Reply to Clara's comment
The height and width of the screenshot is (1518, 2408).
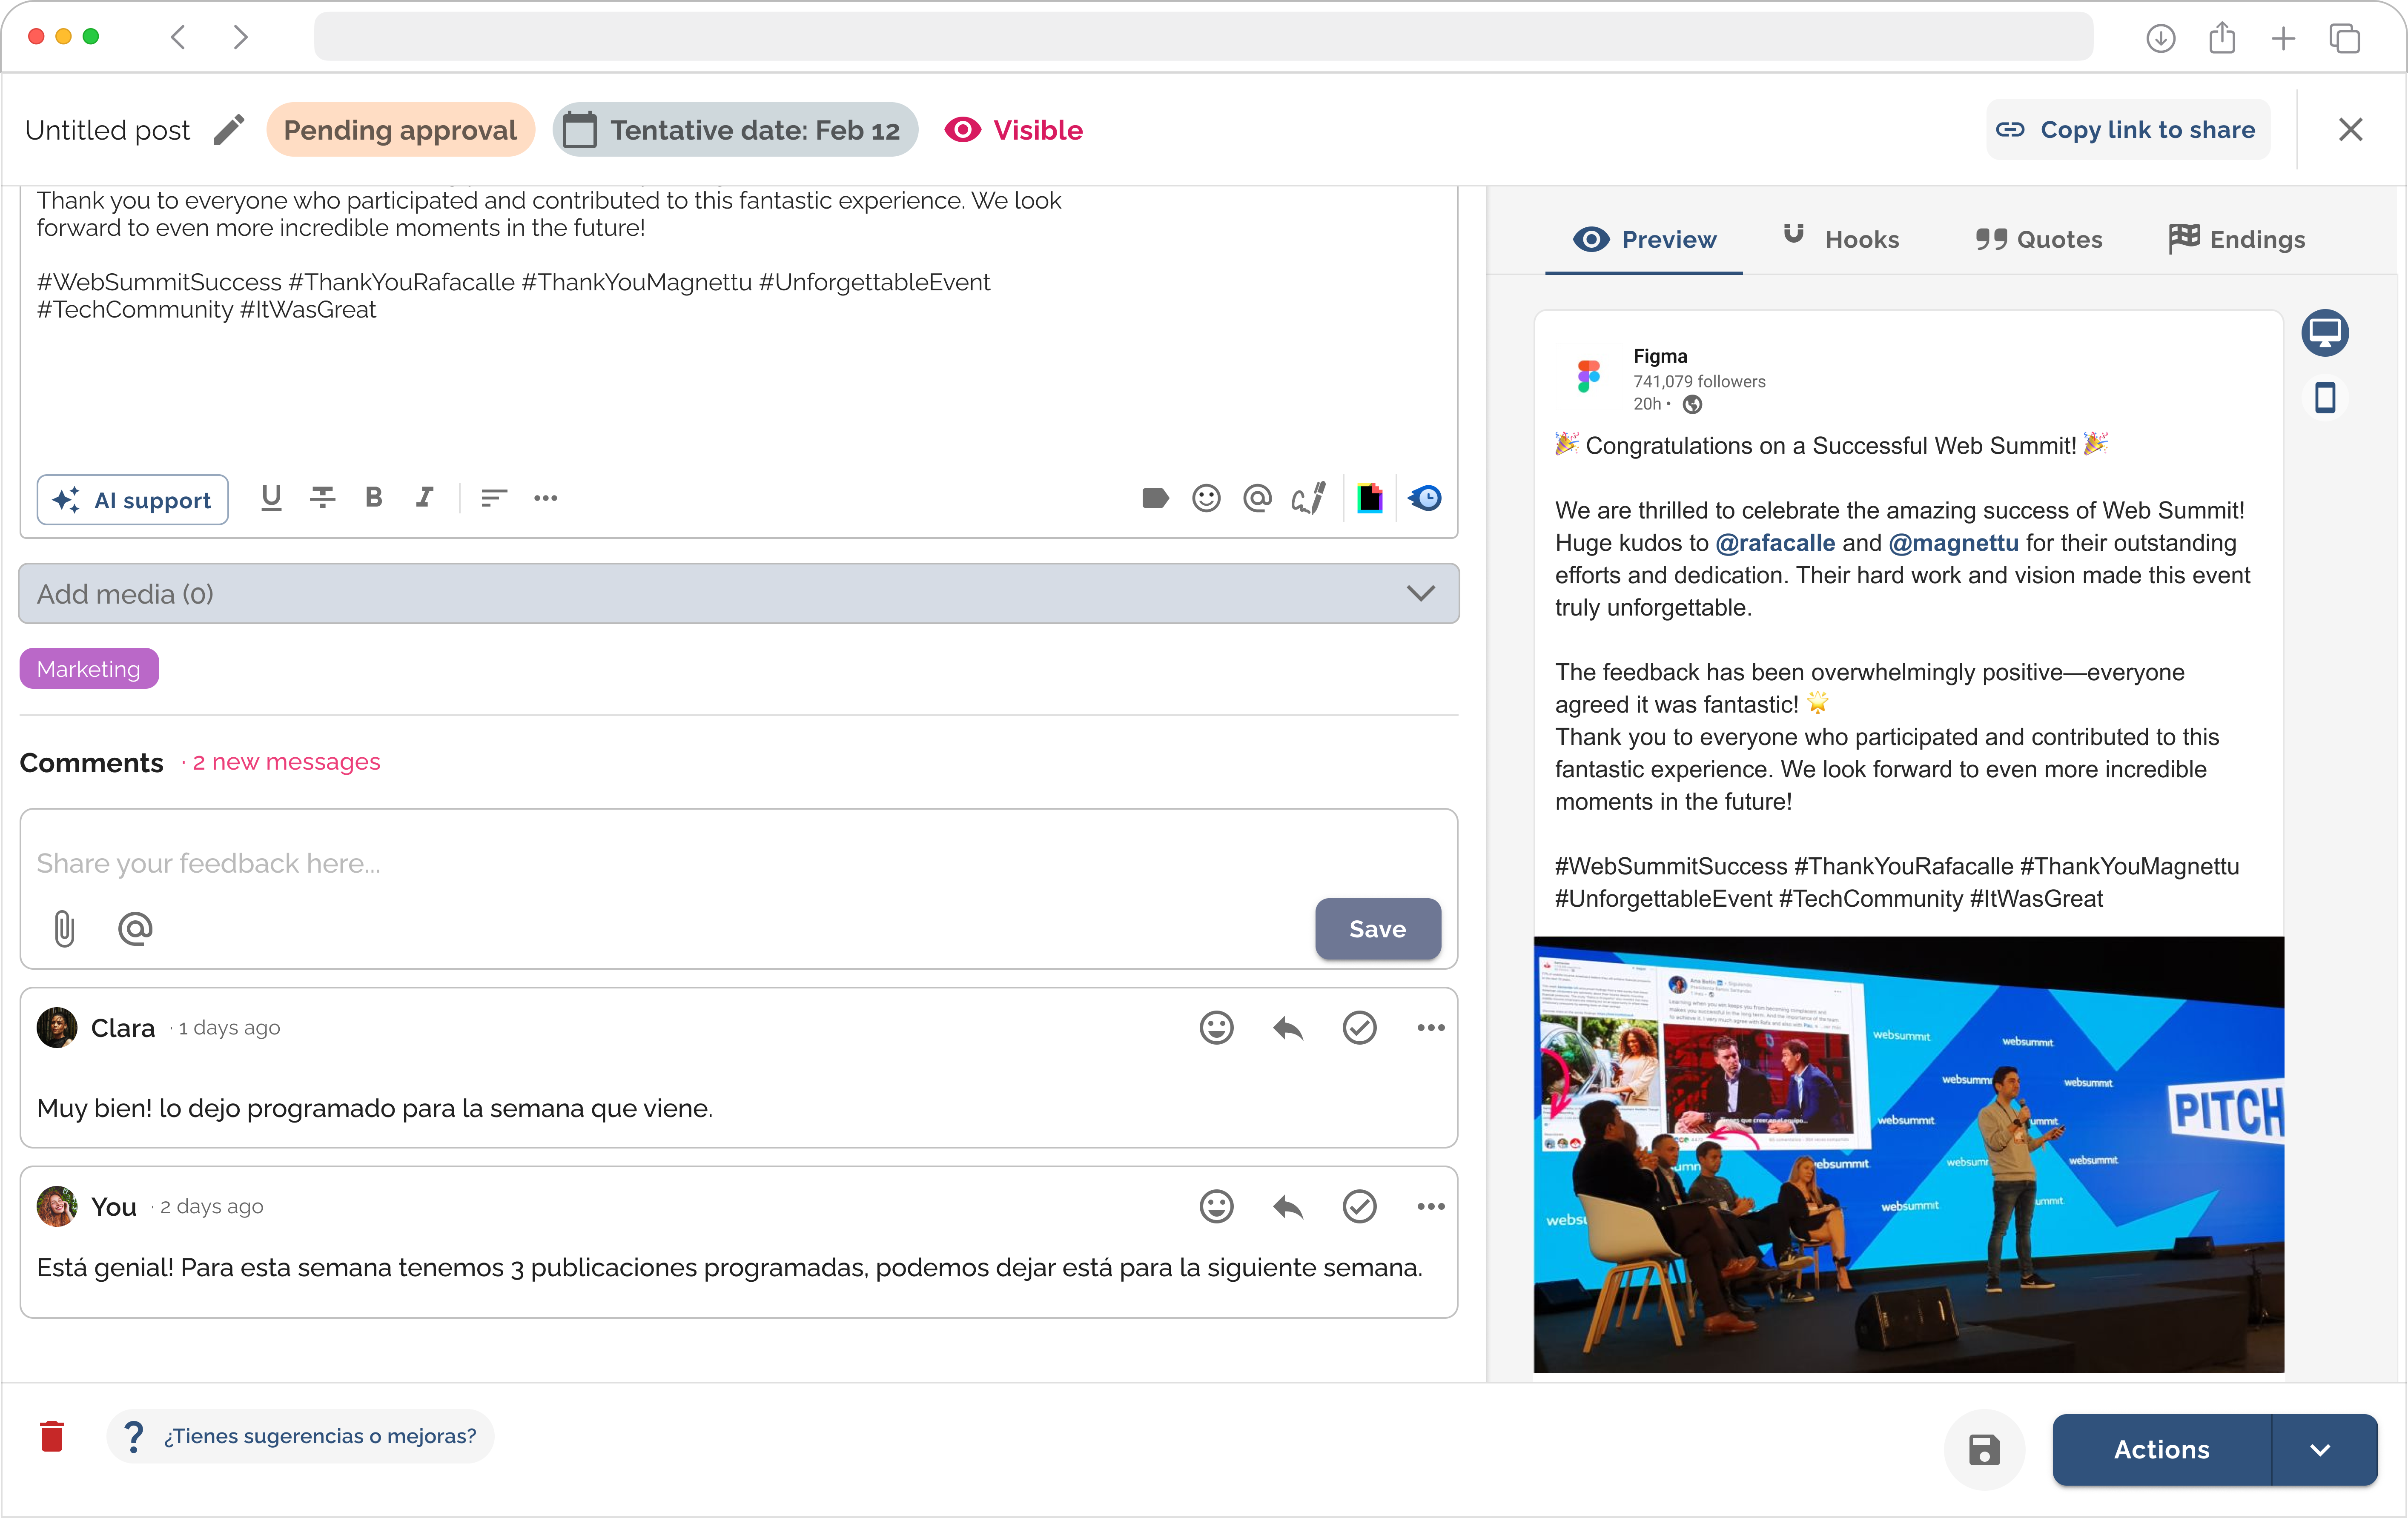1288,1028
